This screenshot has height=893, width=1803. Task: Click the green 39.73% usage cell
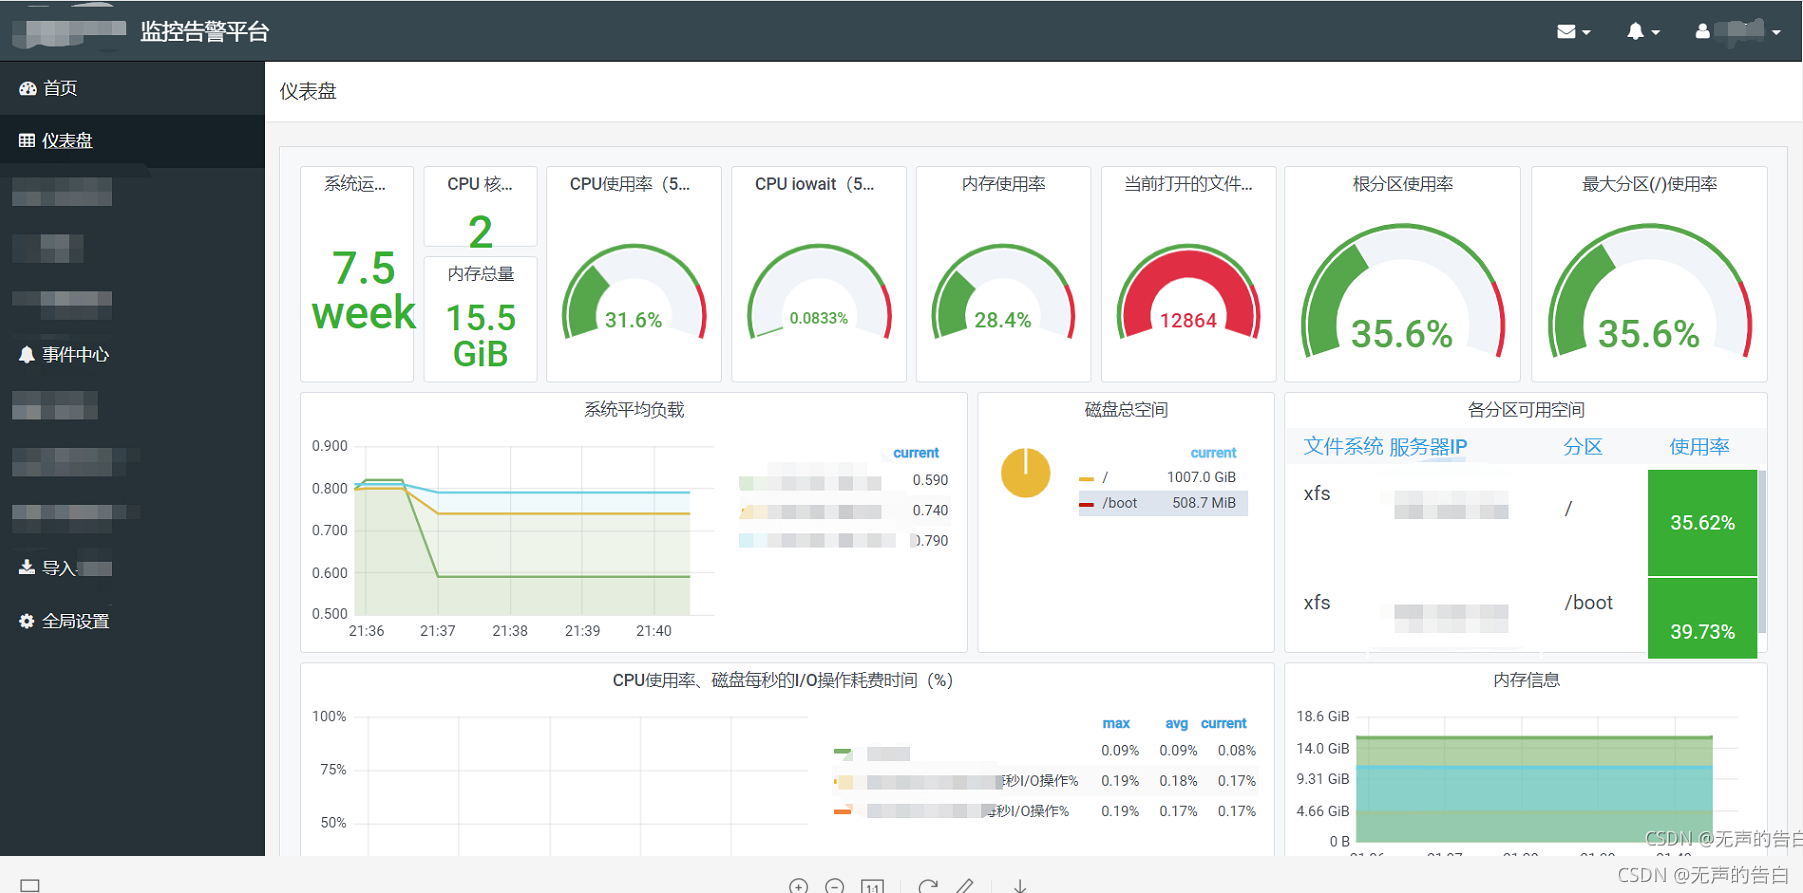pyautogui.click(x=1702, y=619)
